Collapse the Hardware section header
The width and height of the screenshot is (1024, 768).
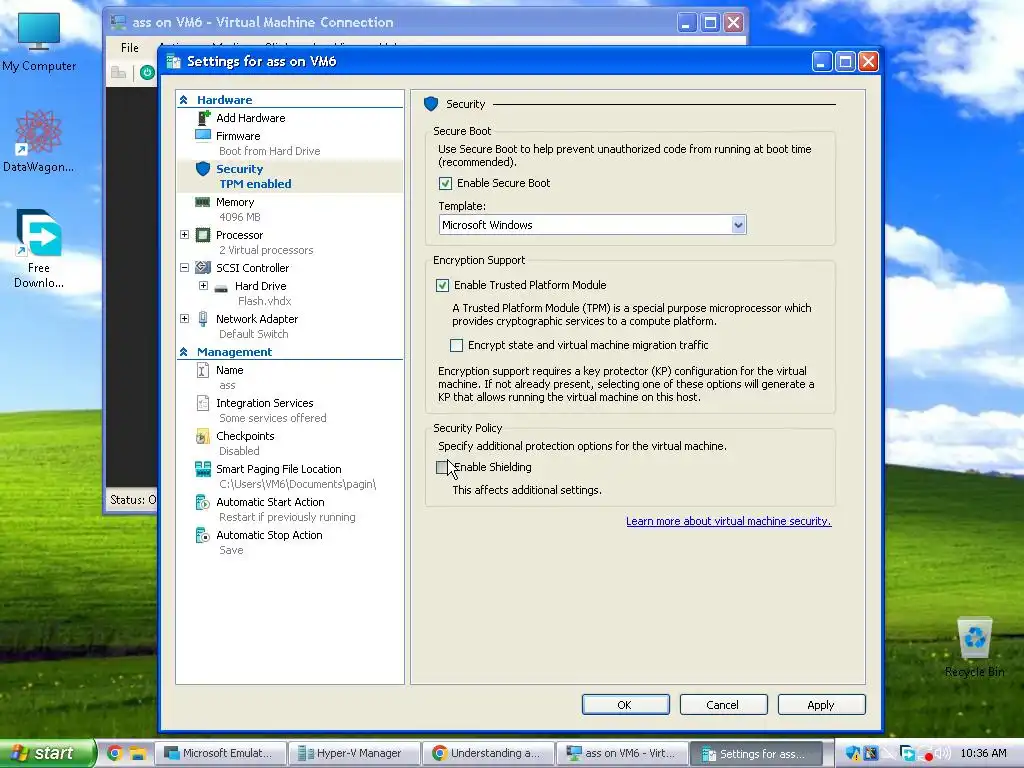coord(184,100)
